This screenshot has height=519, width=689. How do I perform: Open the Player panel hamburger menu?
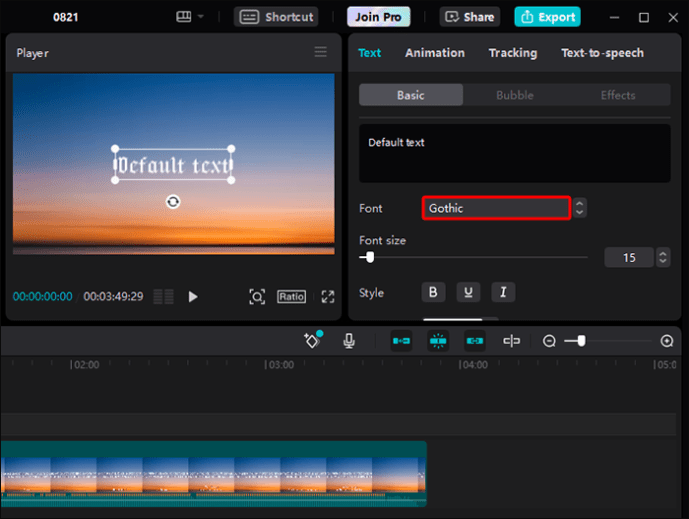point(320,52)
